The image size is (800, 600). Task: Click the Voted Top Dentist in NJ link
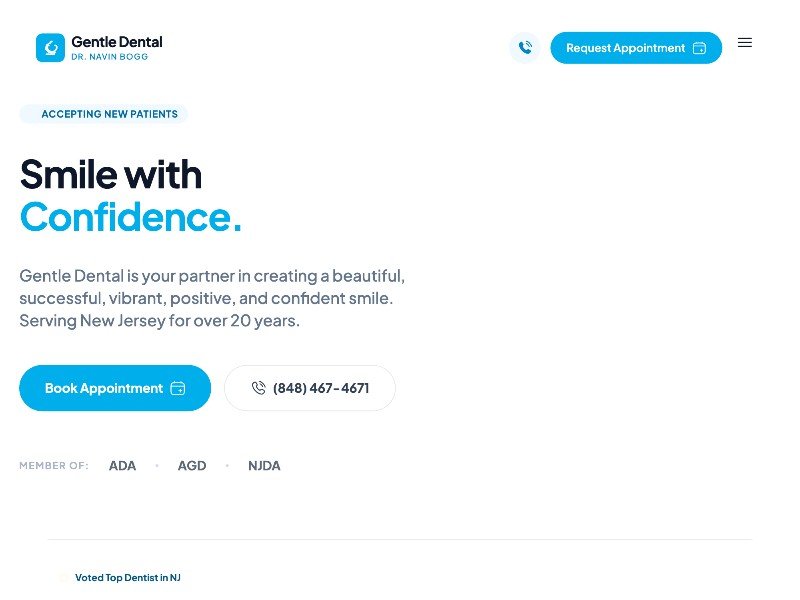(128, 577)
